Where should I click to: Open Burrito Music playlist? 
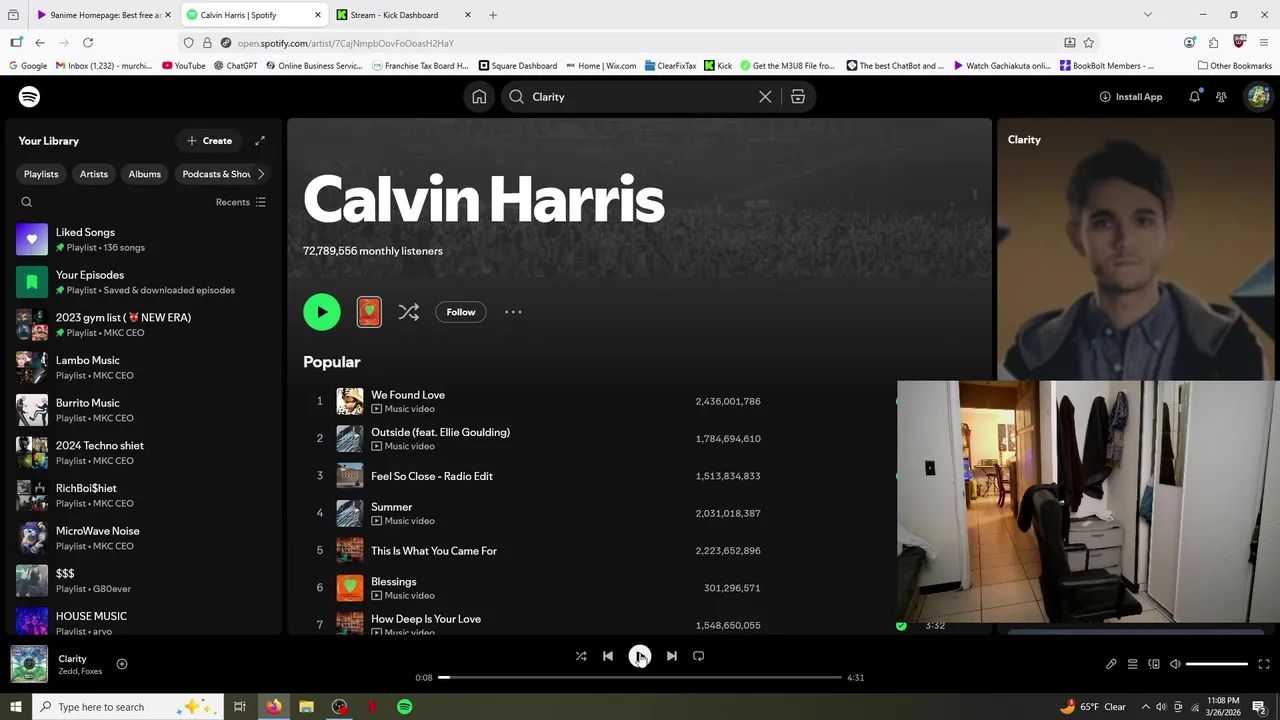[x=144, y=410]
